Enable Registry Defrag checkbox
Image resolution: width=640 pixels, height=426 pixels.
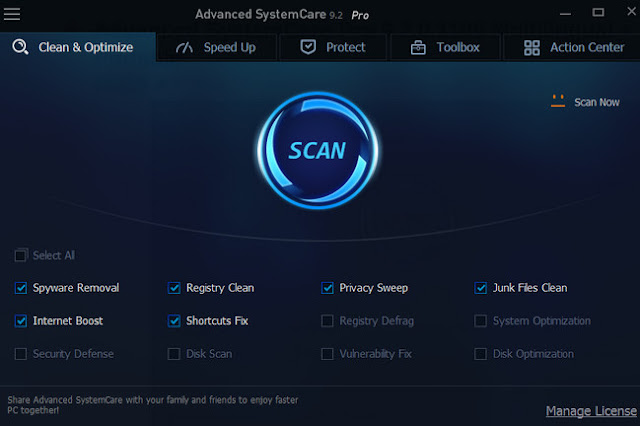[x=327, y=321]
